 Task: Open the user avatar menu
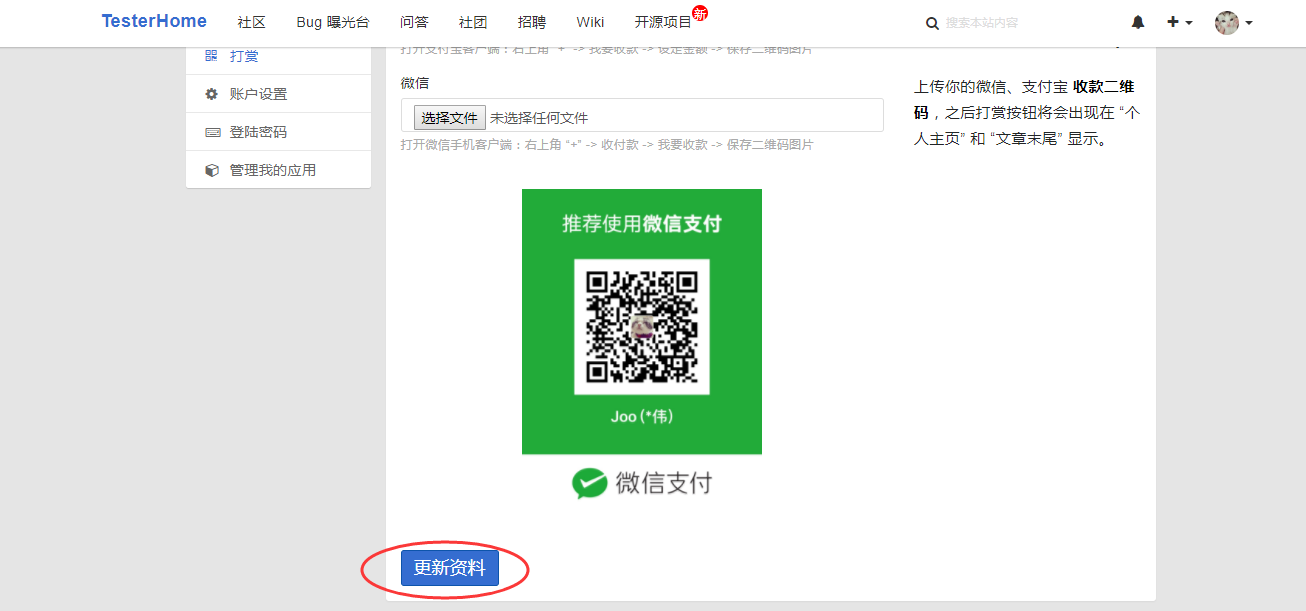point(1233,22)
